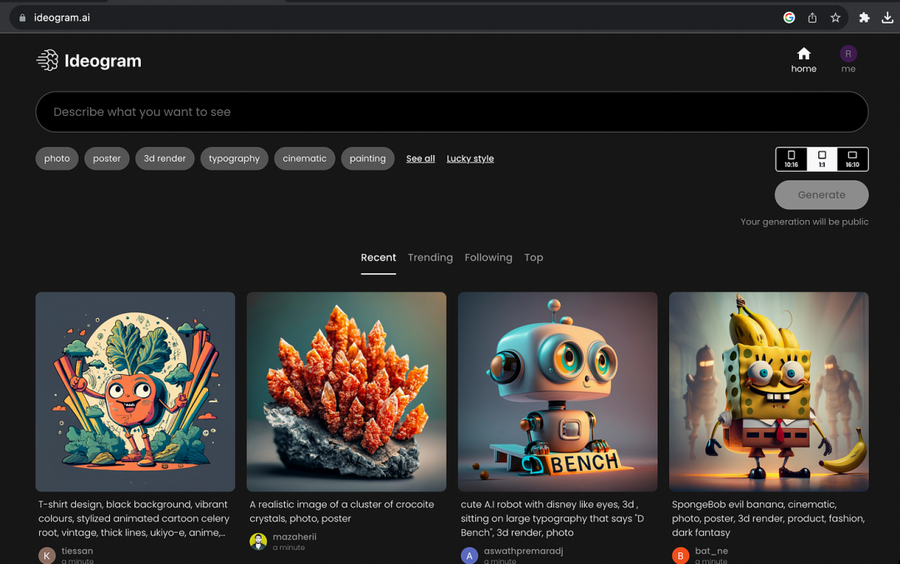Click the ideogram.ai address bar URL

click(62, 18)
